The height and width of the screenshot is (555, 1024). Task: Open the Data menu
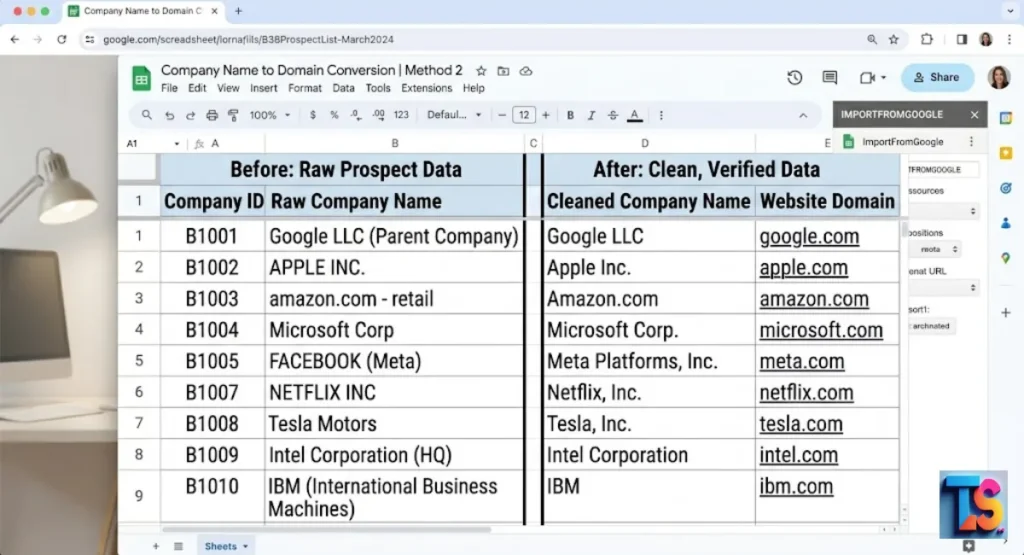(343, 88)
